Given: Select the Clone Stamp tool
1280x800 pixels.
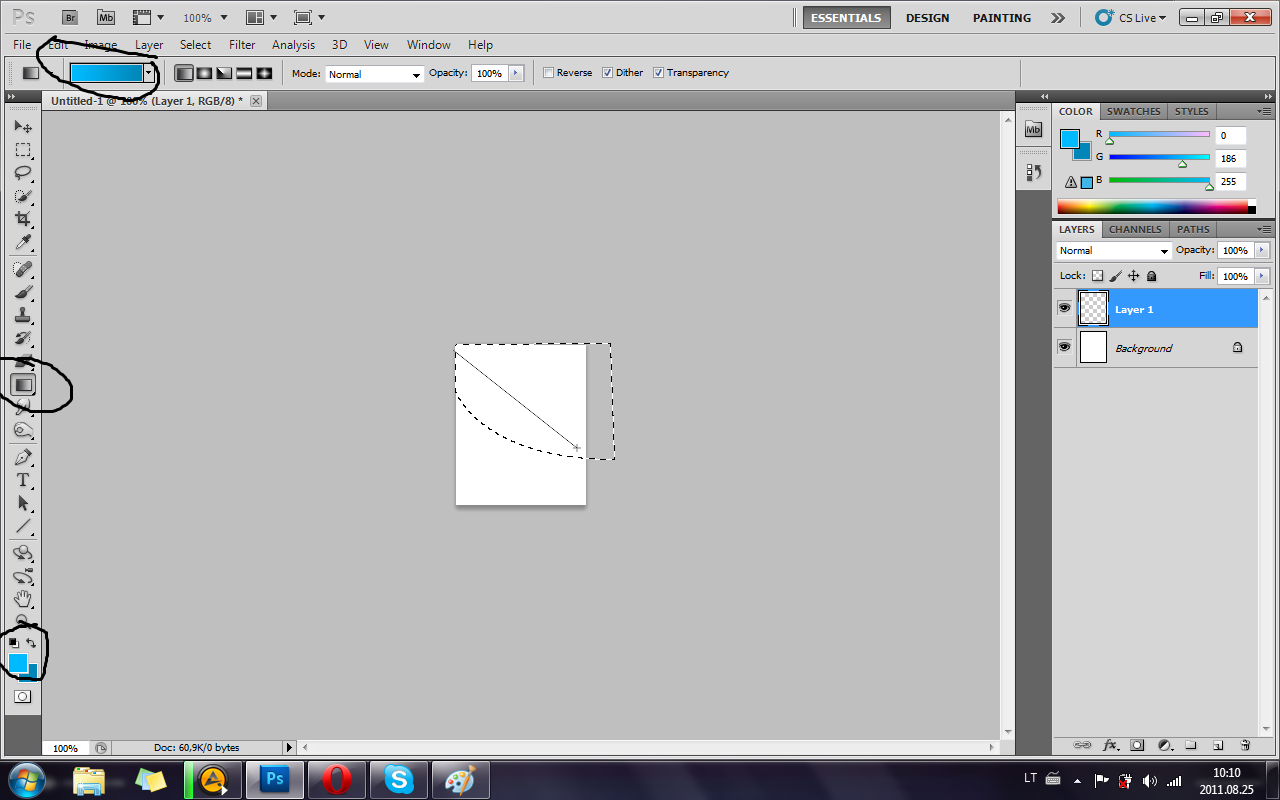Looking at the screenshot, I should pos(23,315).
